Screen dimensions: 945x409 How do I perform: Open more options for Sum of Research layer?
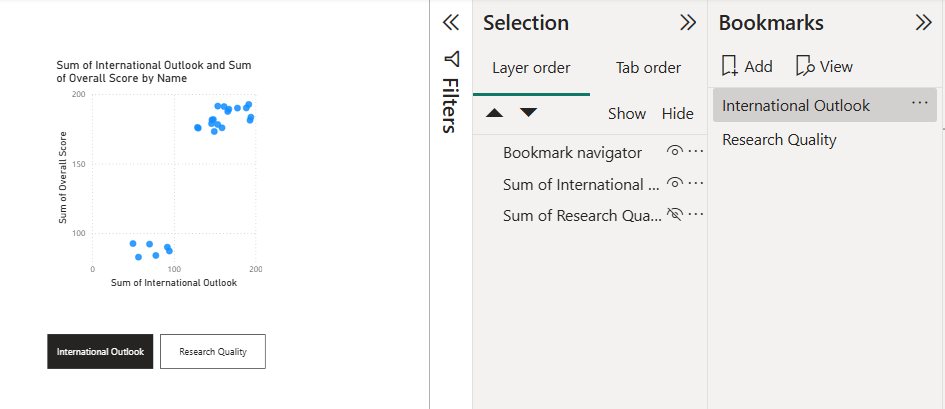click(695, 214)
